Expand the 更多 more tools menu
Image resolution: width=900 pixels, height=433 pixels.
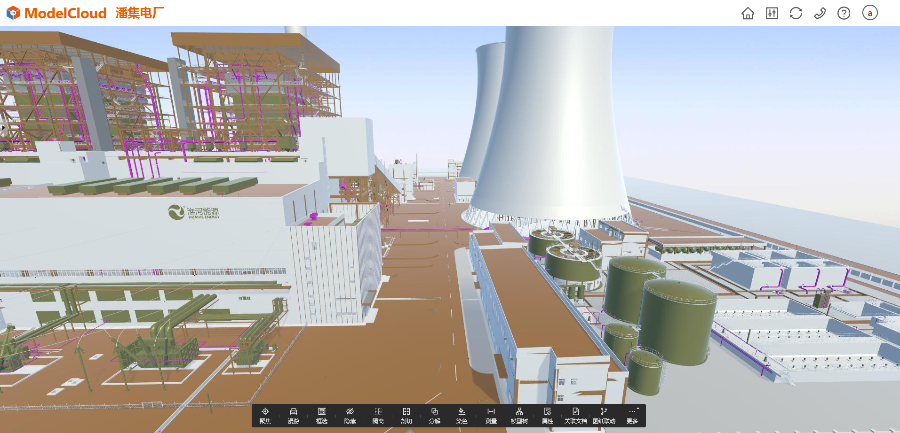coord(632,415)
